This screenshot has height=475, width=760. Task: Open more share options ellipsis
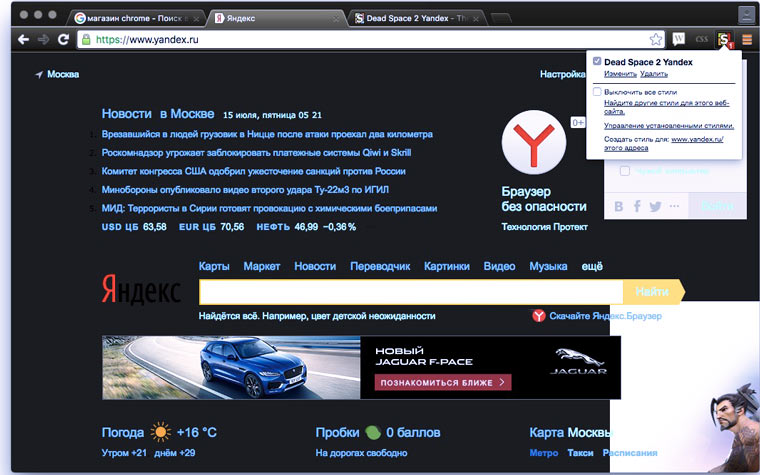click(x=674, y=206)
